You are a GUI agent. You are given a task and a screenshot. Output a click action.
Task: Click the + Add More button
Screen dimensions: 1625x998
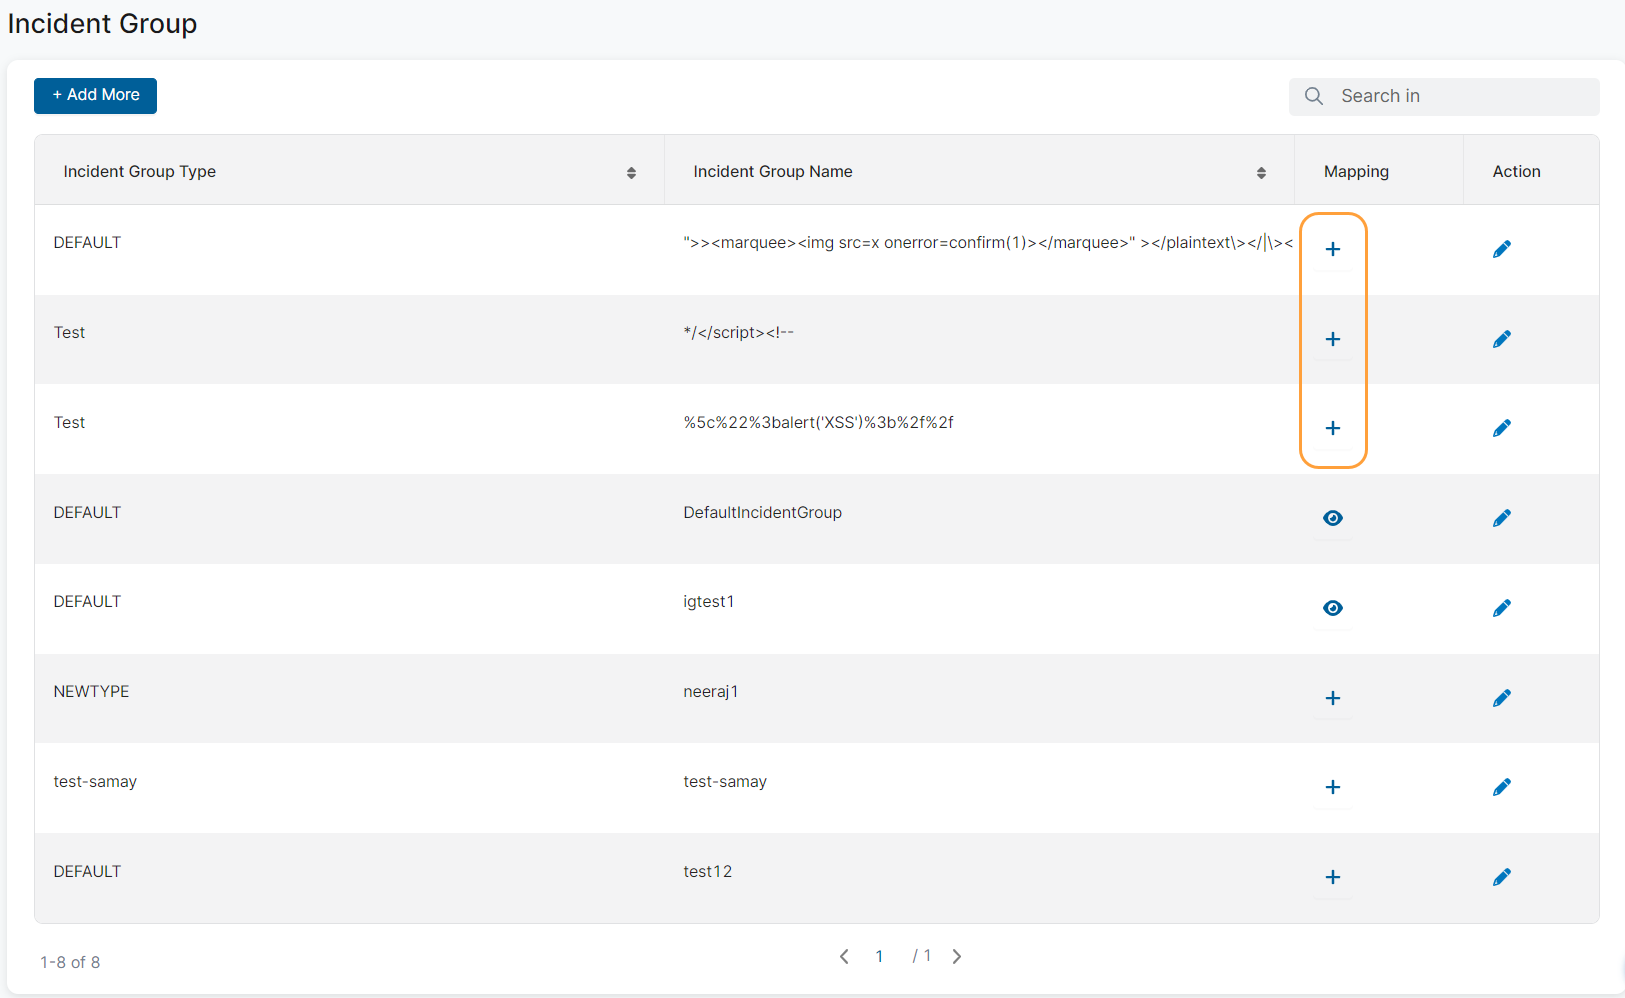tap(95, 95)
